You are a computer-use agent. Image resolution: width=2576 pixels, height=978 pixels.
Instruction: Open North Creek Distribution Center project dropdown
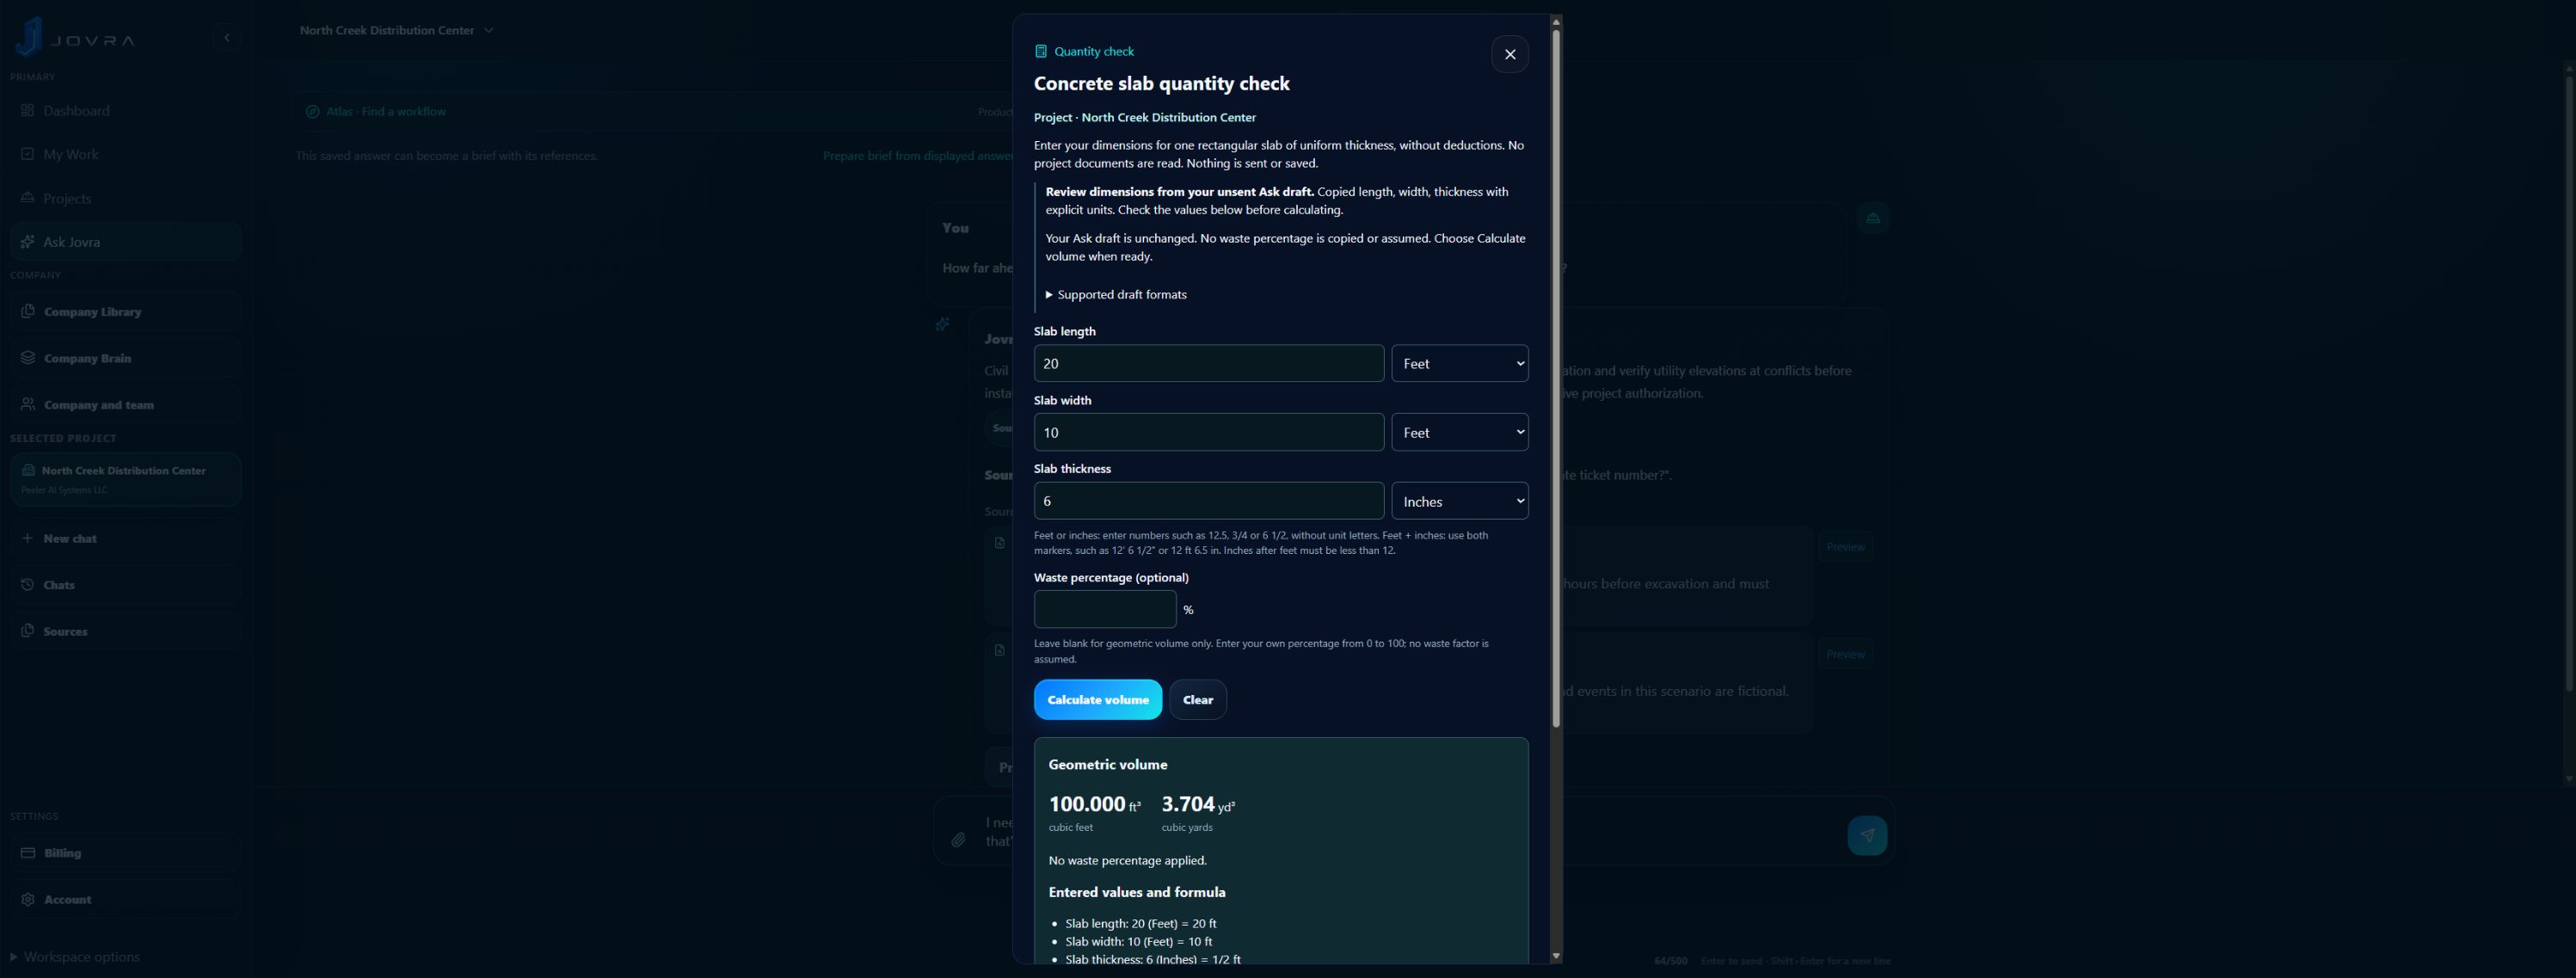tap(396, 30)
